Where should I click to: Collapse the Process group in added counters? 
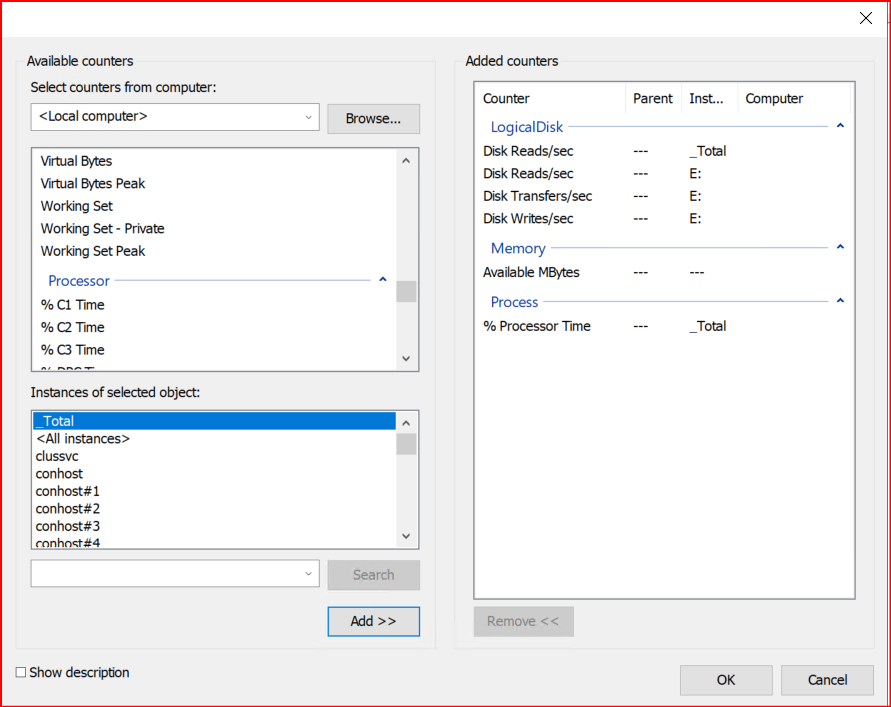pos(840,301)
